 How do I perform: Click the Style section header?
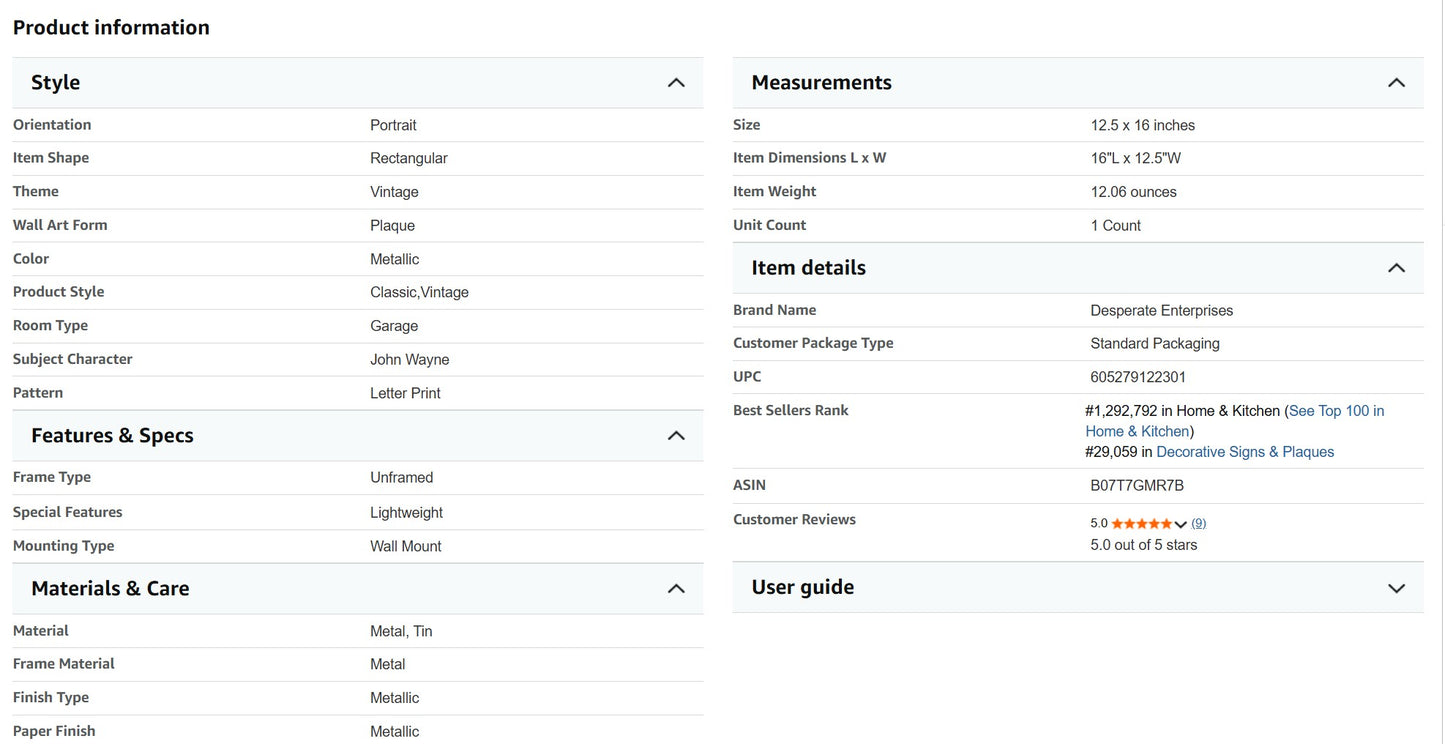[358, 82]
